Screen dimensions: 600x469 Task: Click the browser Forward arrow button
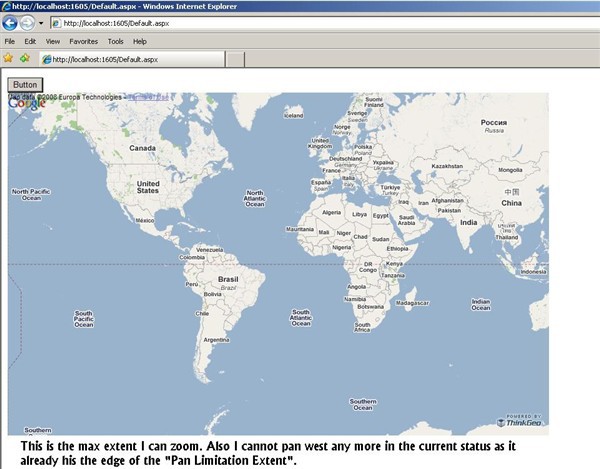tap(27, 23)
